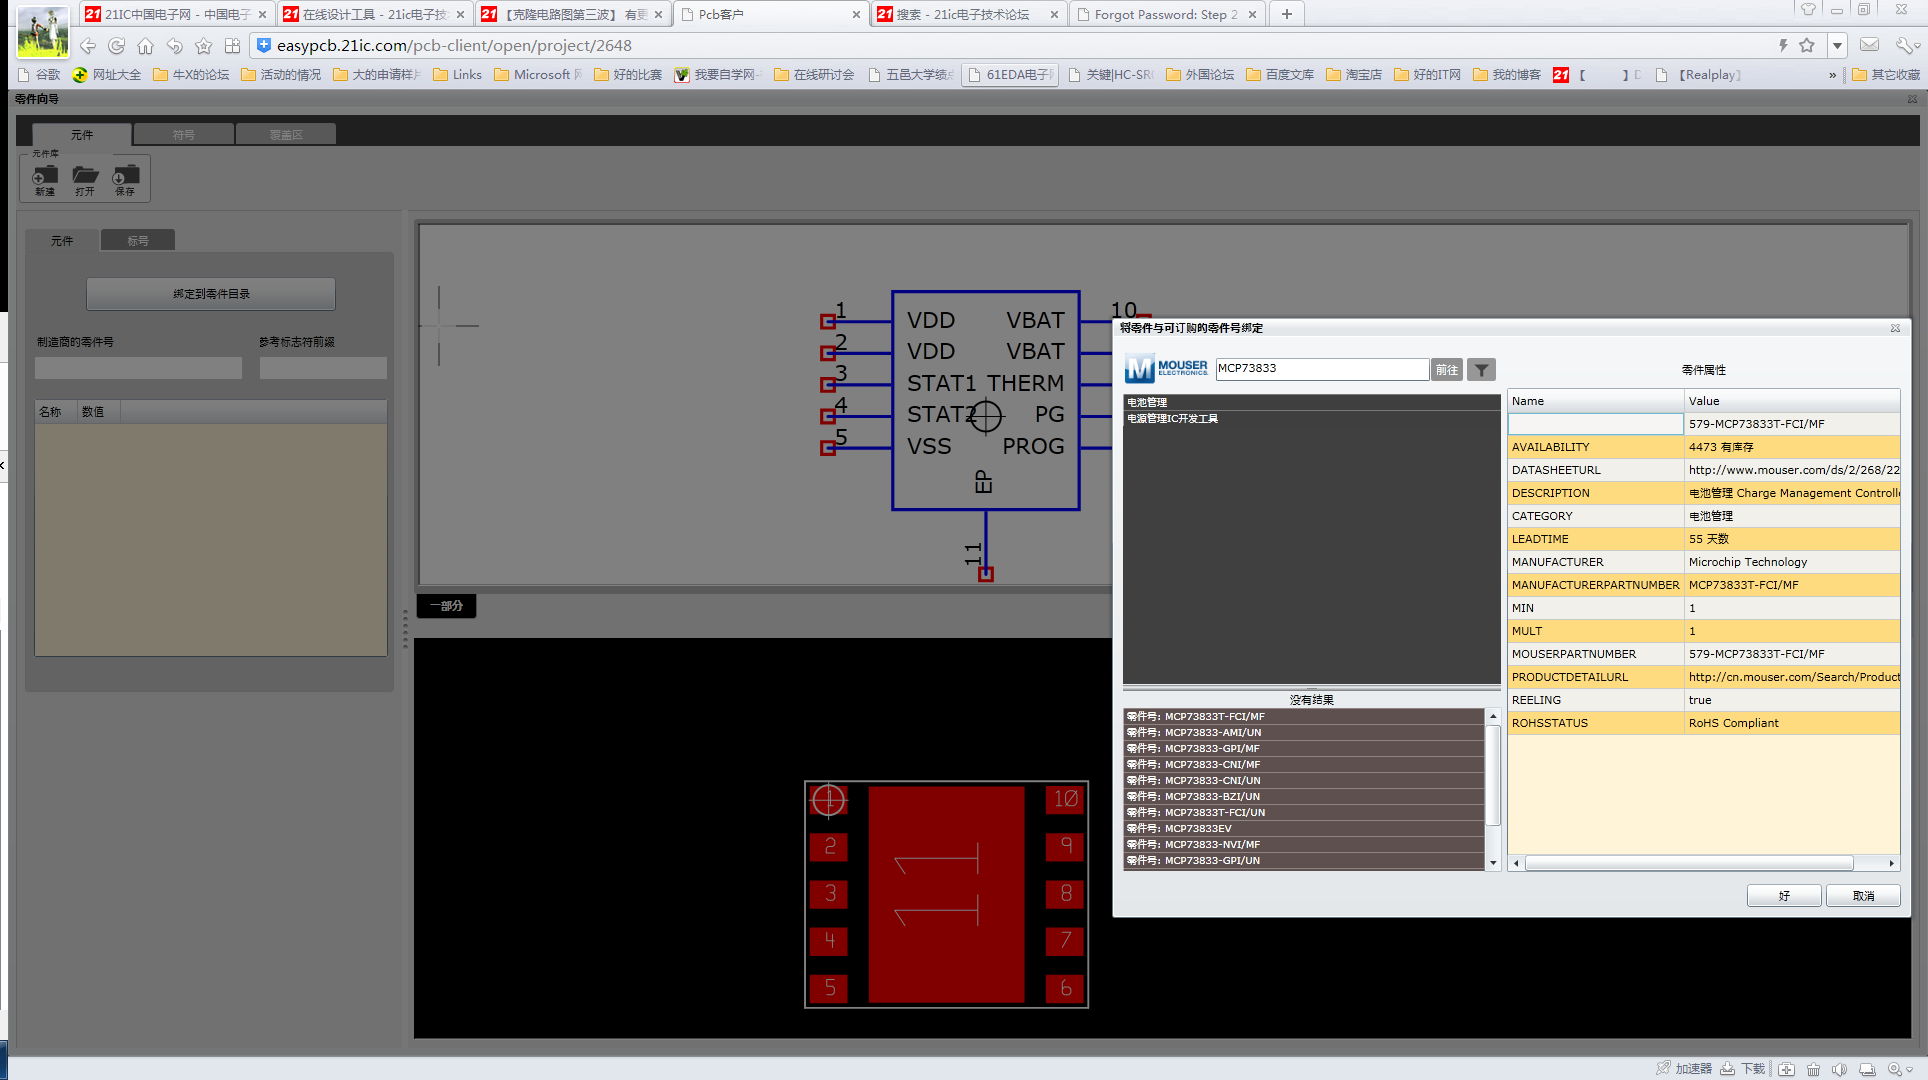Click the 制造商的零件号 input field
This screenshot has height=1080, width=1928.
click(138, 368)
